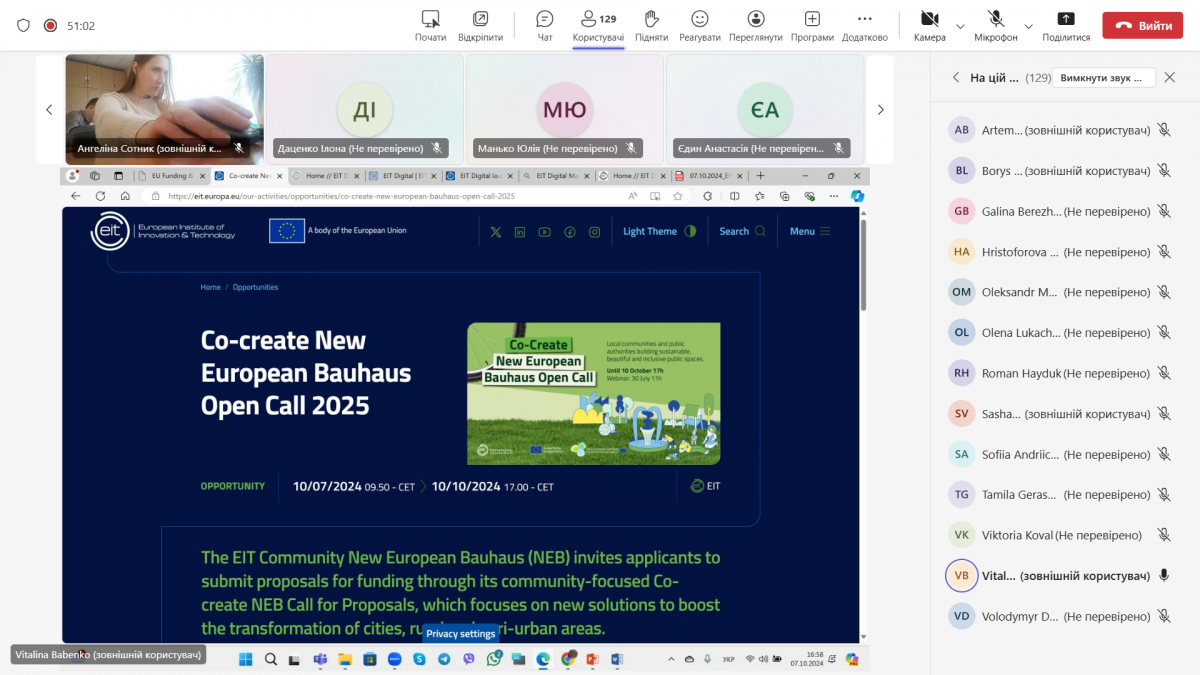Click Windows Start button on shared taskbar
The width and height of the screenshot is (1200, 675).
point(246,659)
